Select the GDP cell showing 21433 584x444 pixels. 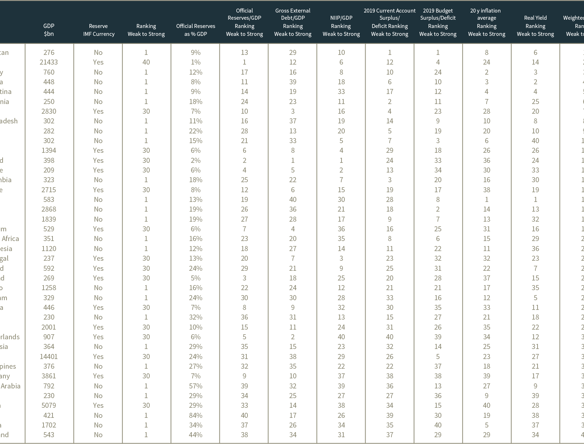click(49, 62)
